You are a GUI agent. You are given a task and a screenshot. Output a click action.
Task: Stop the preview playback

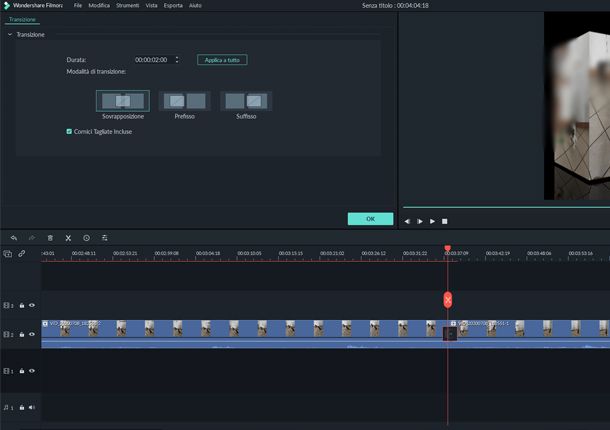coord(445,221)
